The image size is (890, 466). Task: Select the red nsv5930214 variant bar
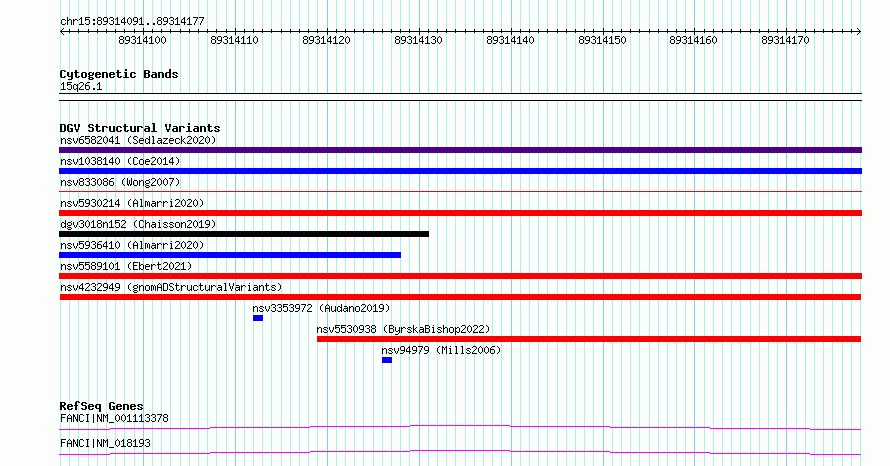(x=460, y=213)
